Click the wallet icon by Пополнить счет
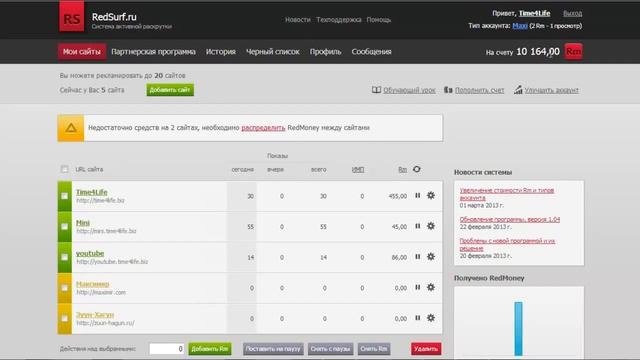 448,90
